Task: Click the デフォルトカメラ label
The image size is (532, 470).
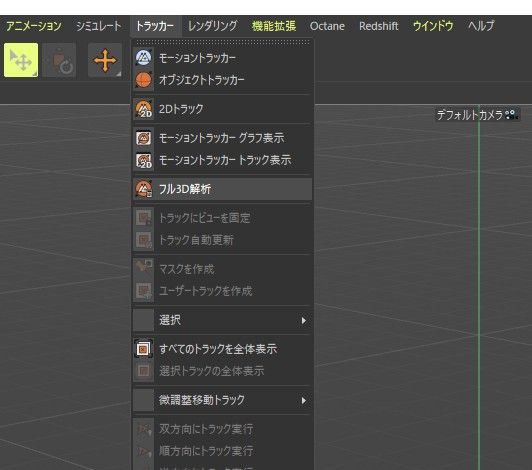Action: 469,115
